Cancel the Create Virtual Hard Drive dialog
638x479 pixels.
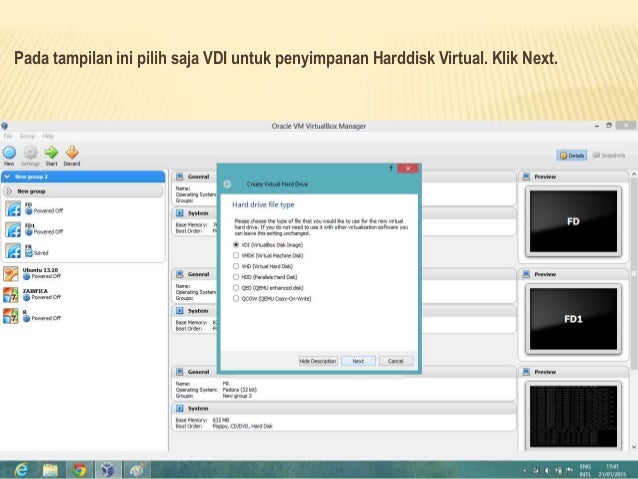click(x=395, y=361)
